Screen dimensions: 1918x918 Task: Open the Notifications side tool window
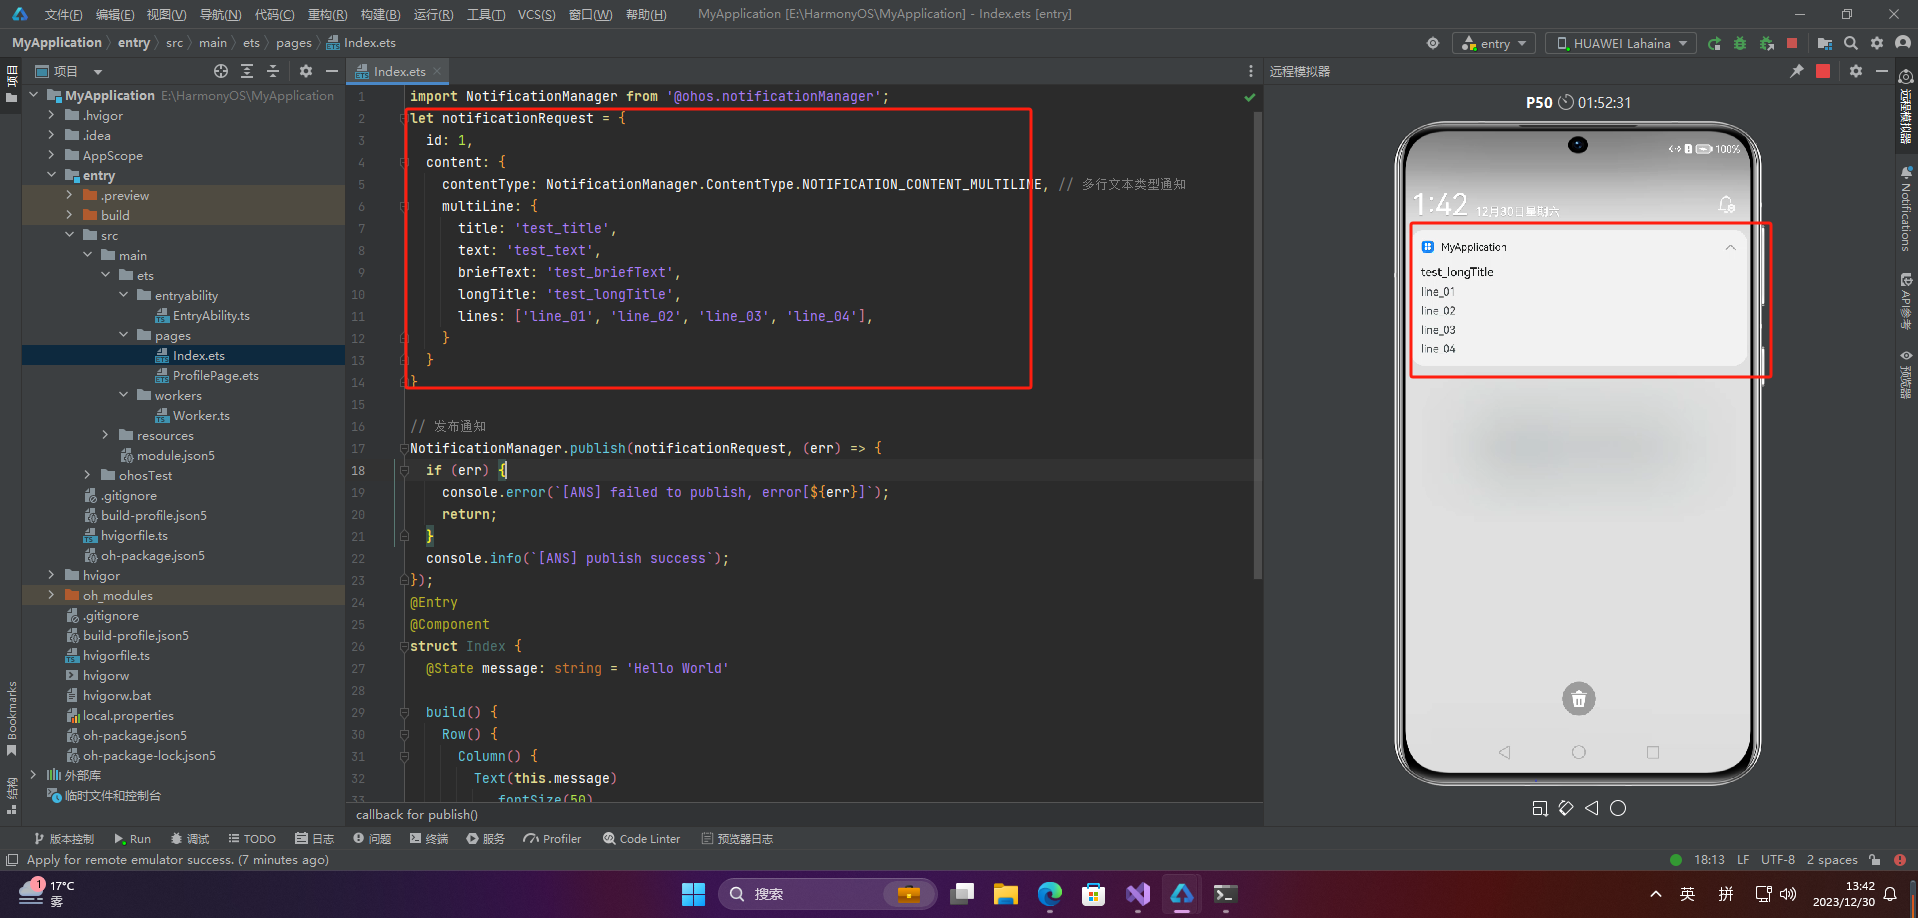1906,210
